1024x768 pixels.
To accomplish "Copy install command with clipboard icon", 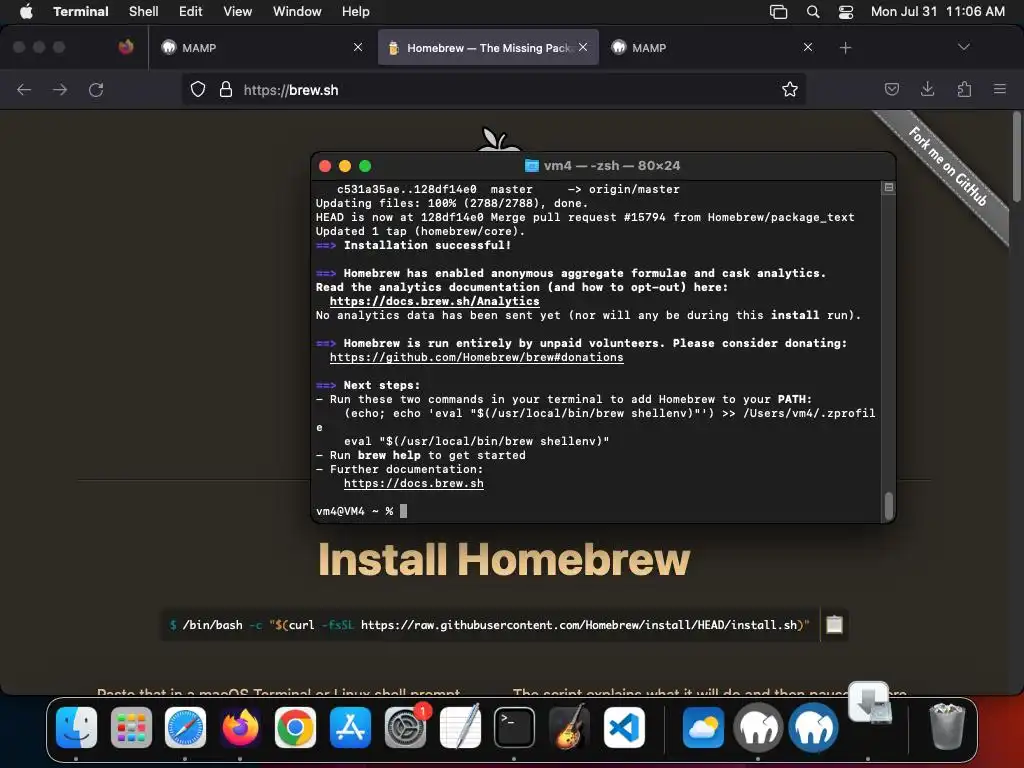I will (834, 625).
